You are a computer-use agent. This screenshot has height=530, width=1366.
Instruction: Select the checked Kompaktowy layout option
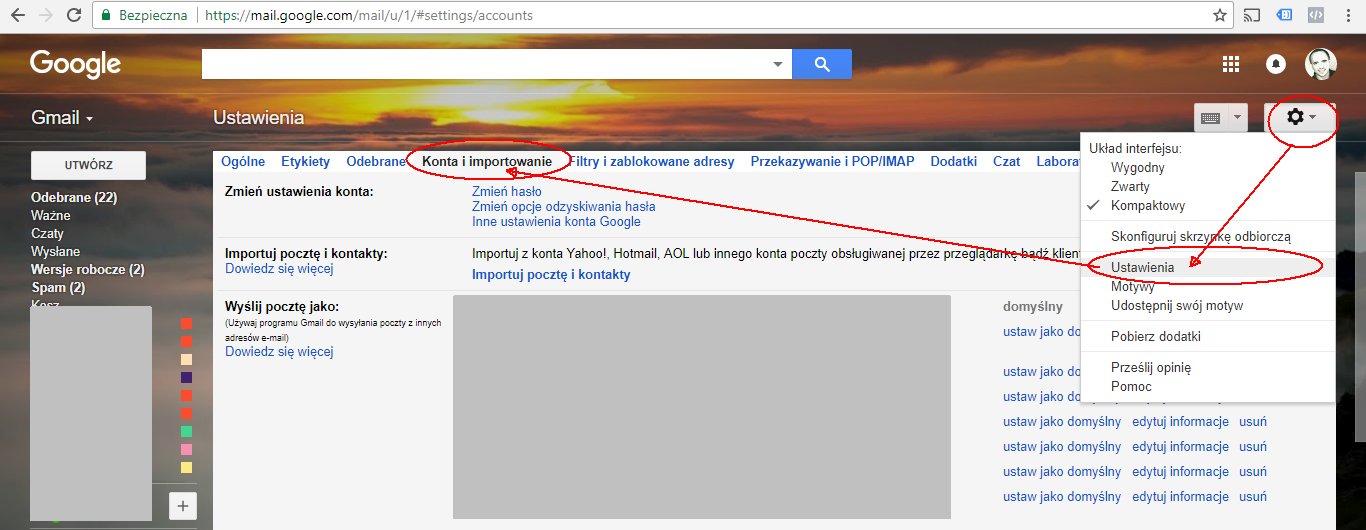(1147, 206)
